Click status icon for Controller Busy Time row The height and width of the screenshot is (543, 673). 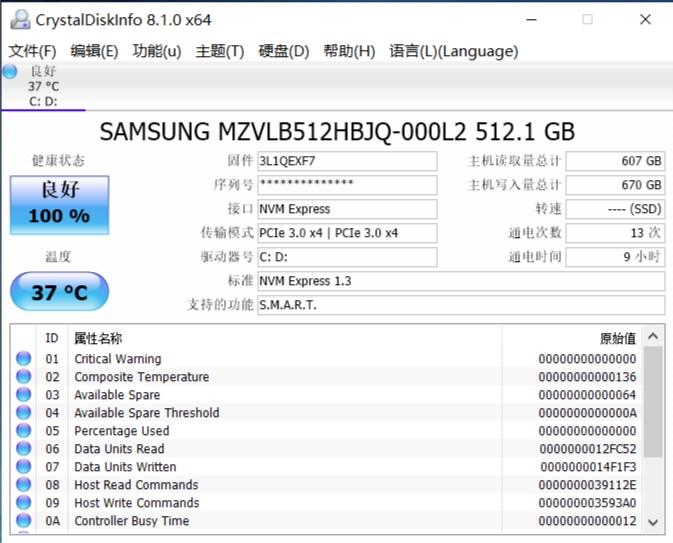click(24, 521)
